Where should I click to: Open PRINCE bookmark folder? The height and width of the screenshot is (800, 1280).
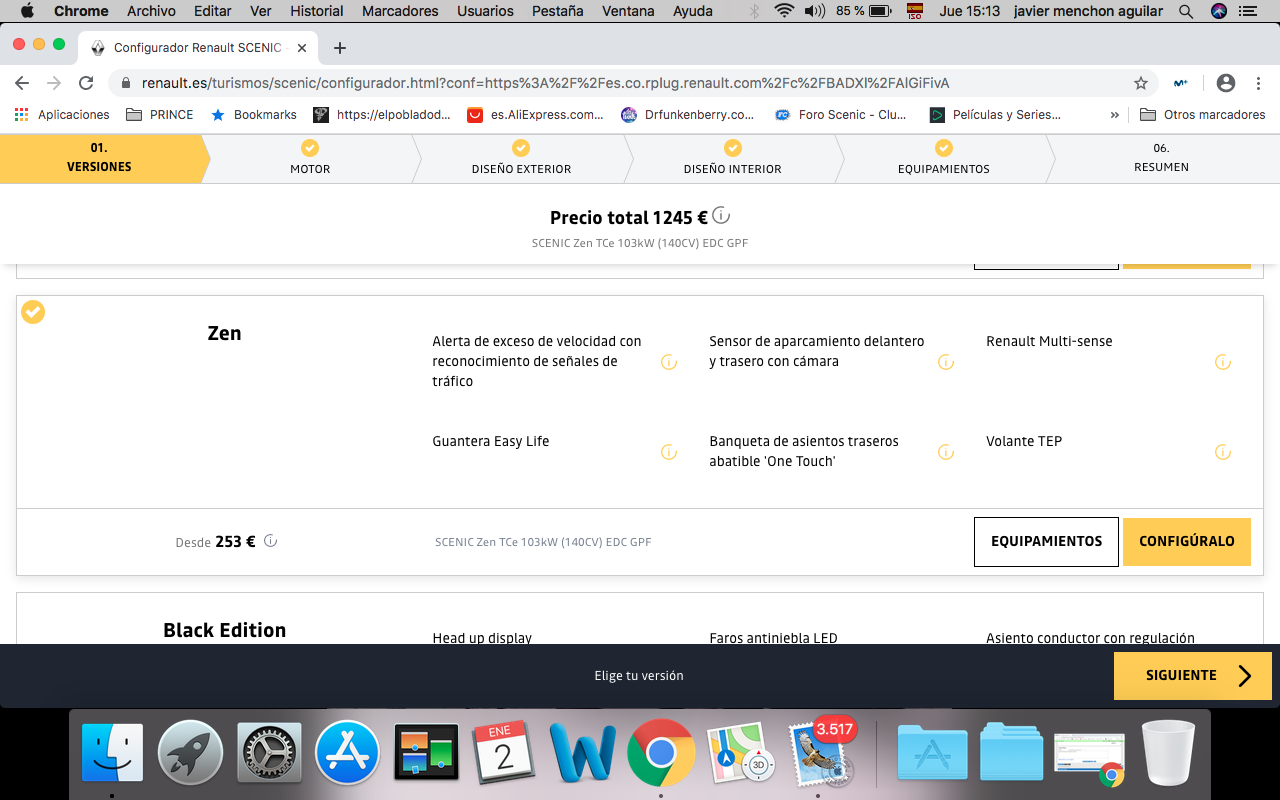click(x=160, y=115)
